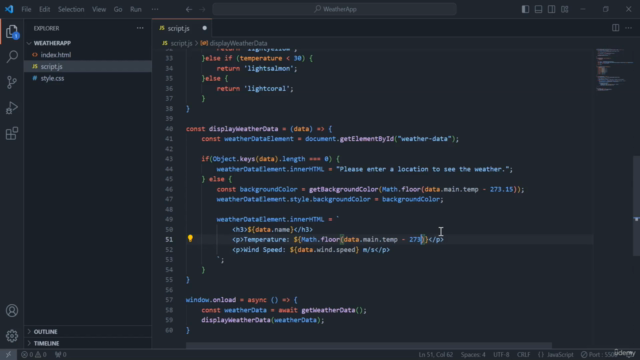Image resolution: width=640 pixels, height=360 pixels.
Task: Open the Extensions view
Action: click(x=12, y=133)
